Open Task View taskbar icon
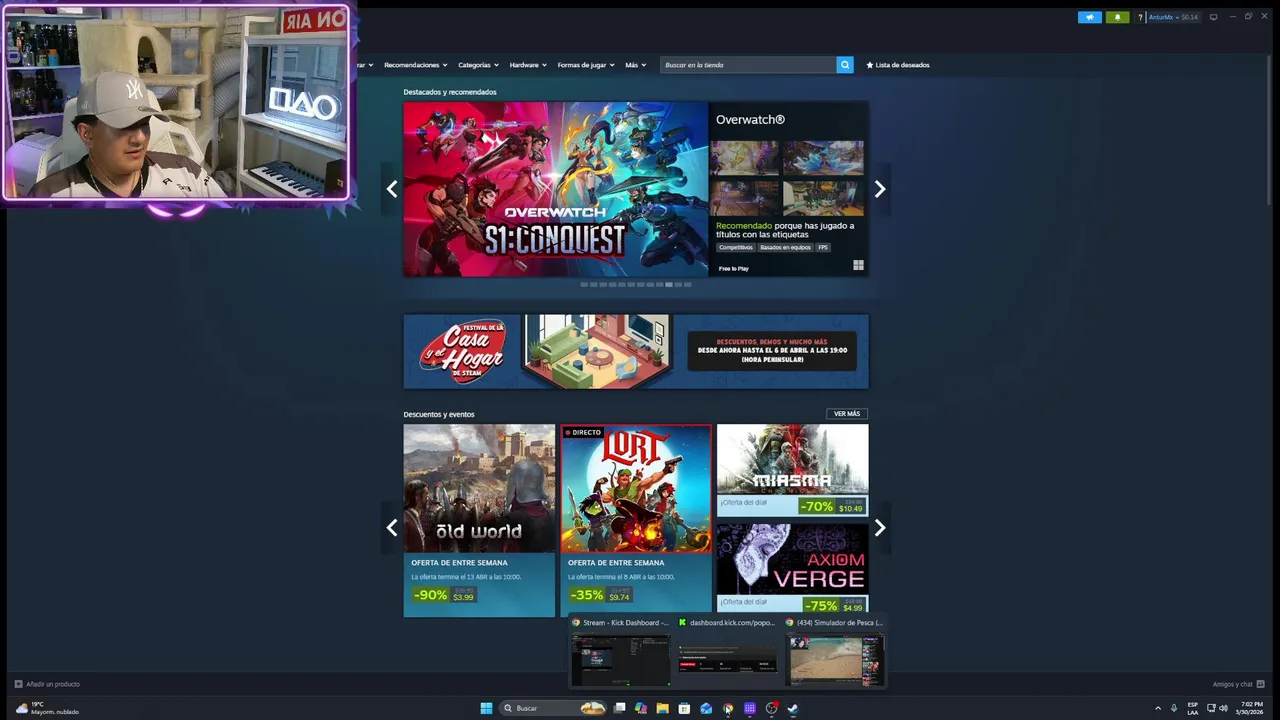Viewport: 1280px width, 720px height. click(619, 708)
